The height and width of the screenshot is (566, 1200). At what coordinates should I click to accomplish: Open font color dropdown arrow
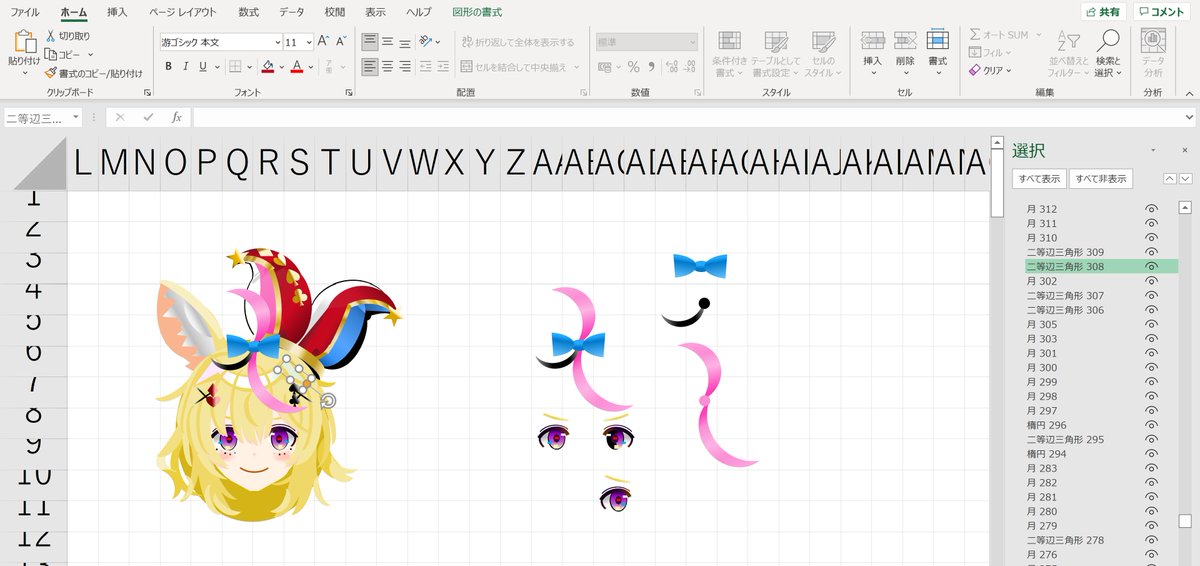point(310,67)
